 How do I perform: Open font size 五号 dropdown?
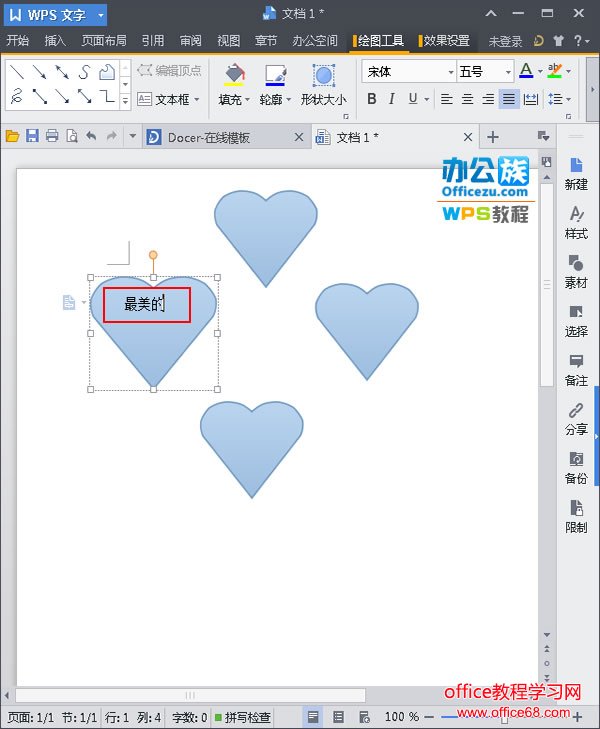pos(508,72)
